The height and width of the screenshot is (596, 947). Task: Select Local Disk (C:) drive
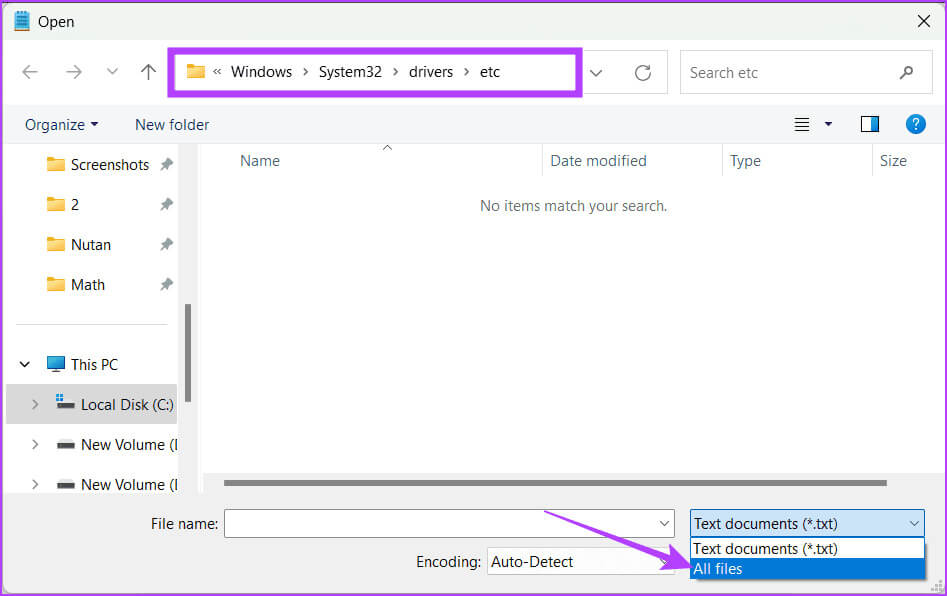coord(114,404)
